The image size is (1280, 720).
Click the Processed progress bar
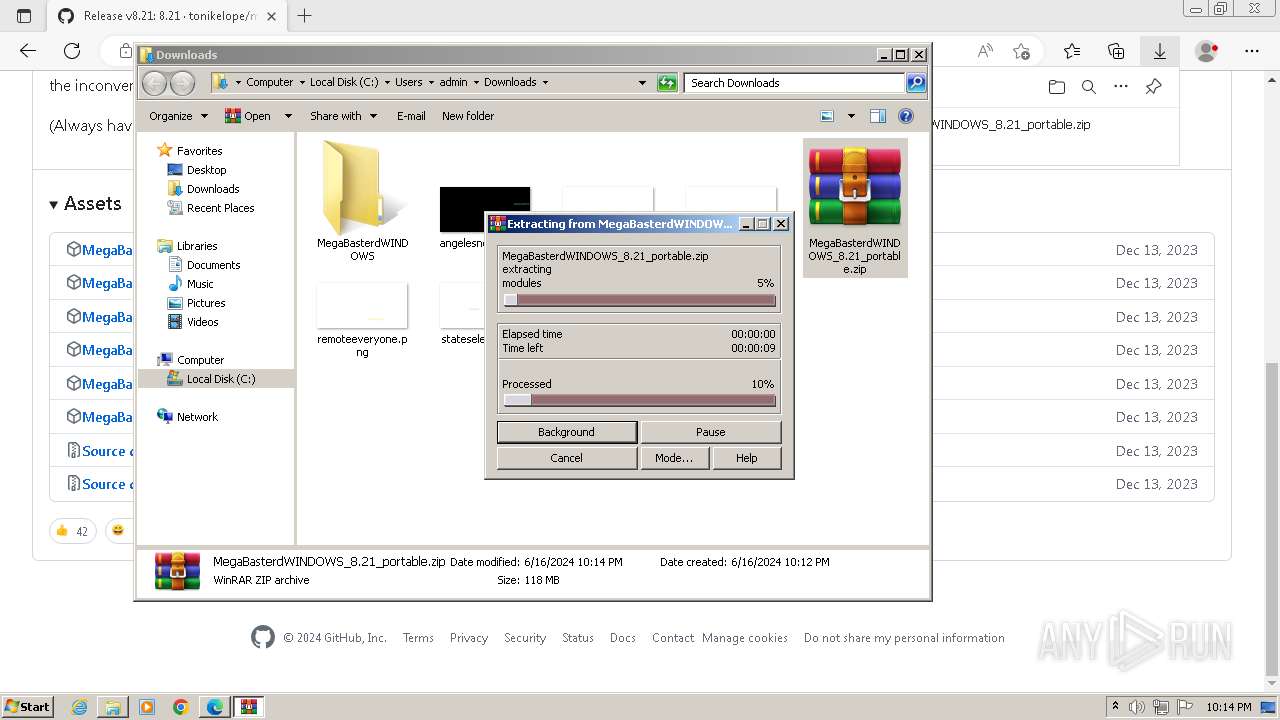(639, 400)
